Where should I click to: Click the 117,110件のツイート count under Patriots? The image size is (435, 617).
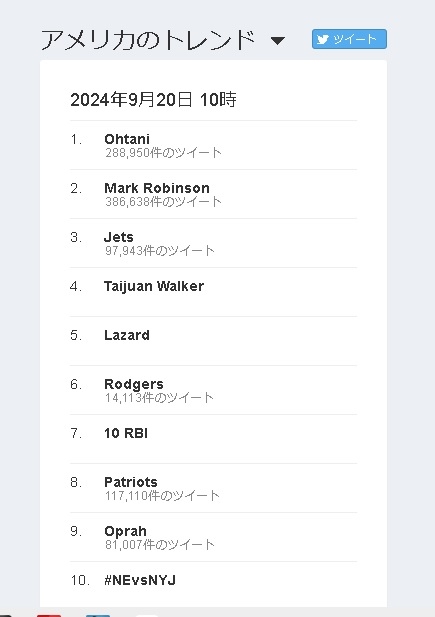pos(162,495)
